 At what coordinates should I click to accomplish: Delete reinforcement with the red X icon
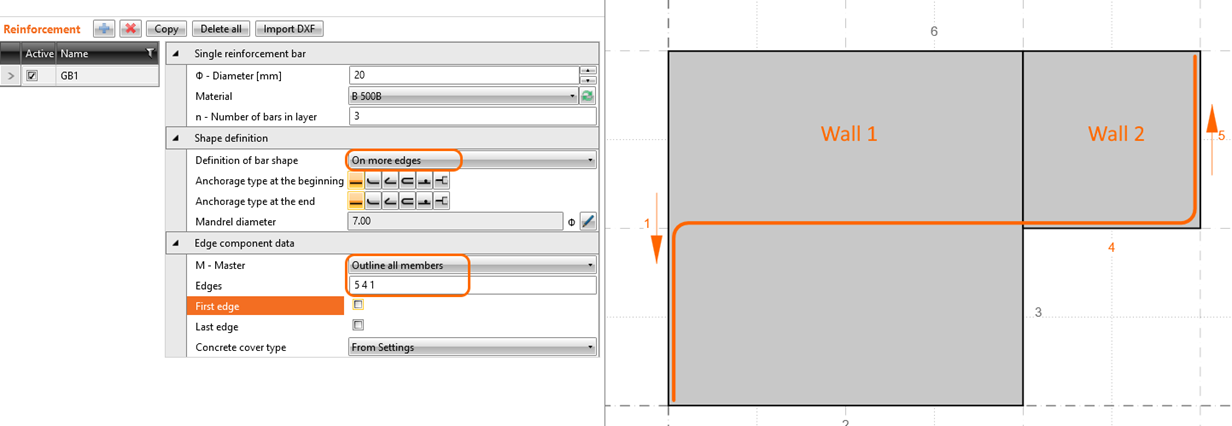130,29
